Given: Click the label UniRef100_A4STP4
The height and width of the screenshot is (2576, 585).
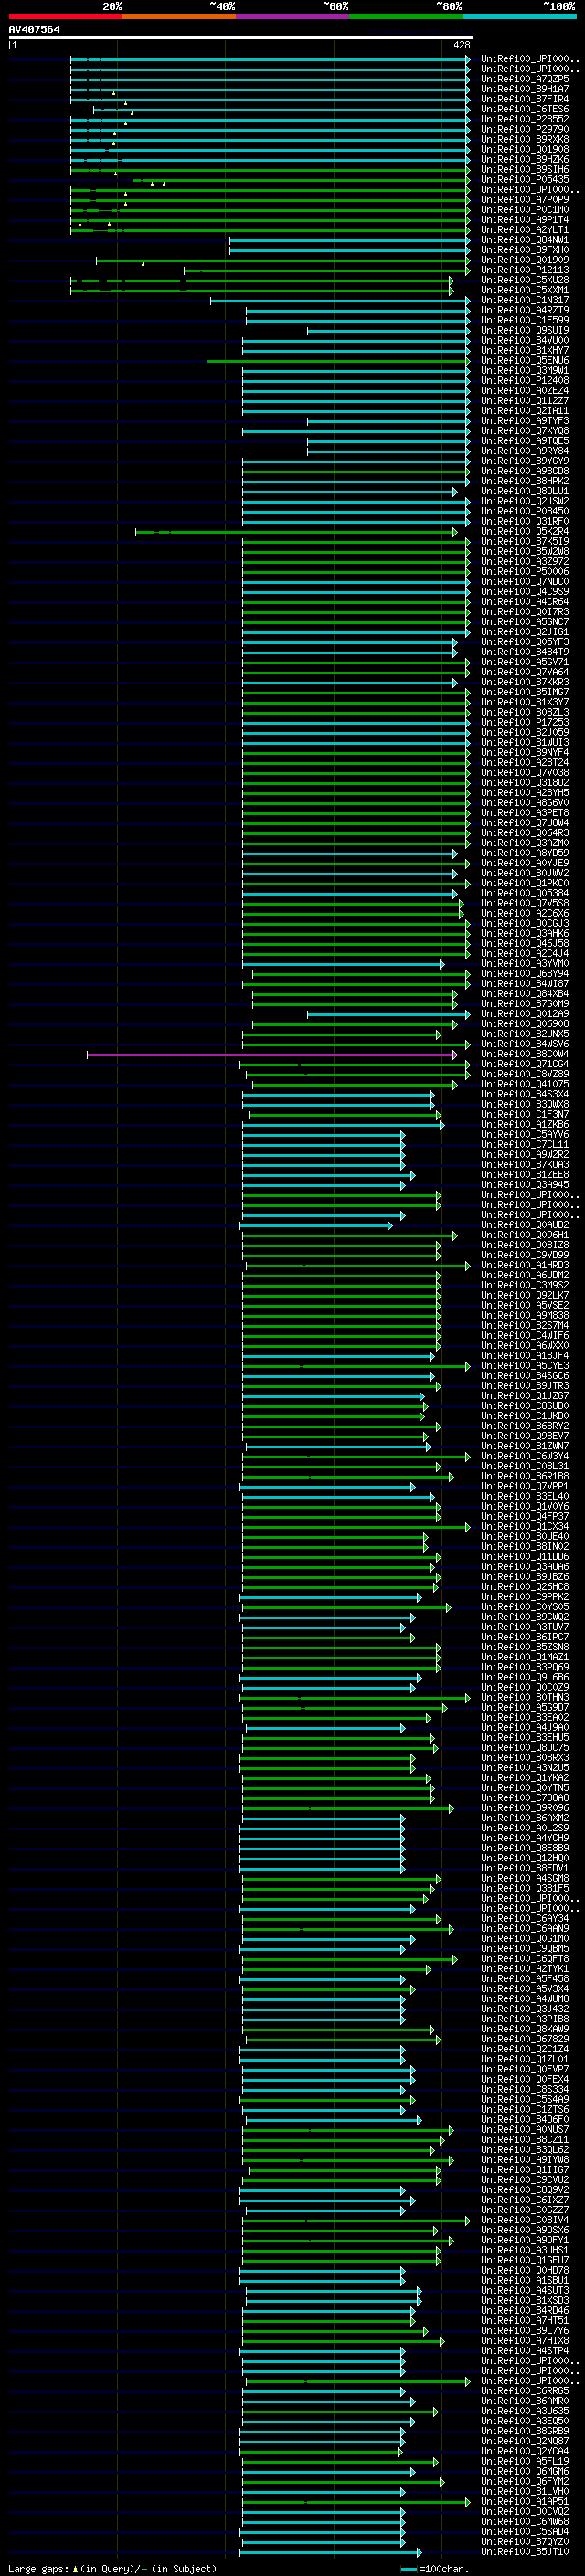Looking at the screenshot, I should (x=525, y=2350).
